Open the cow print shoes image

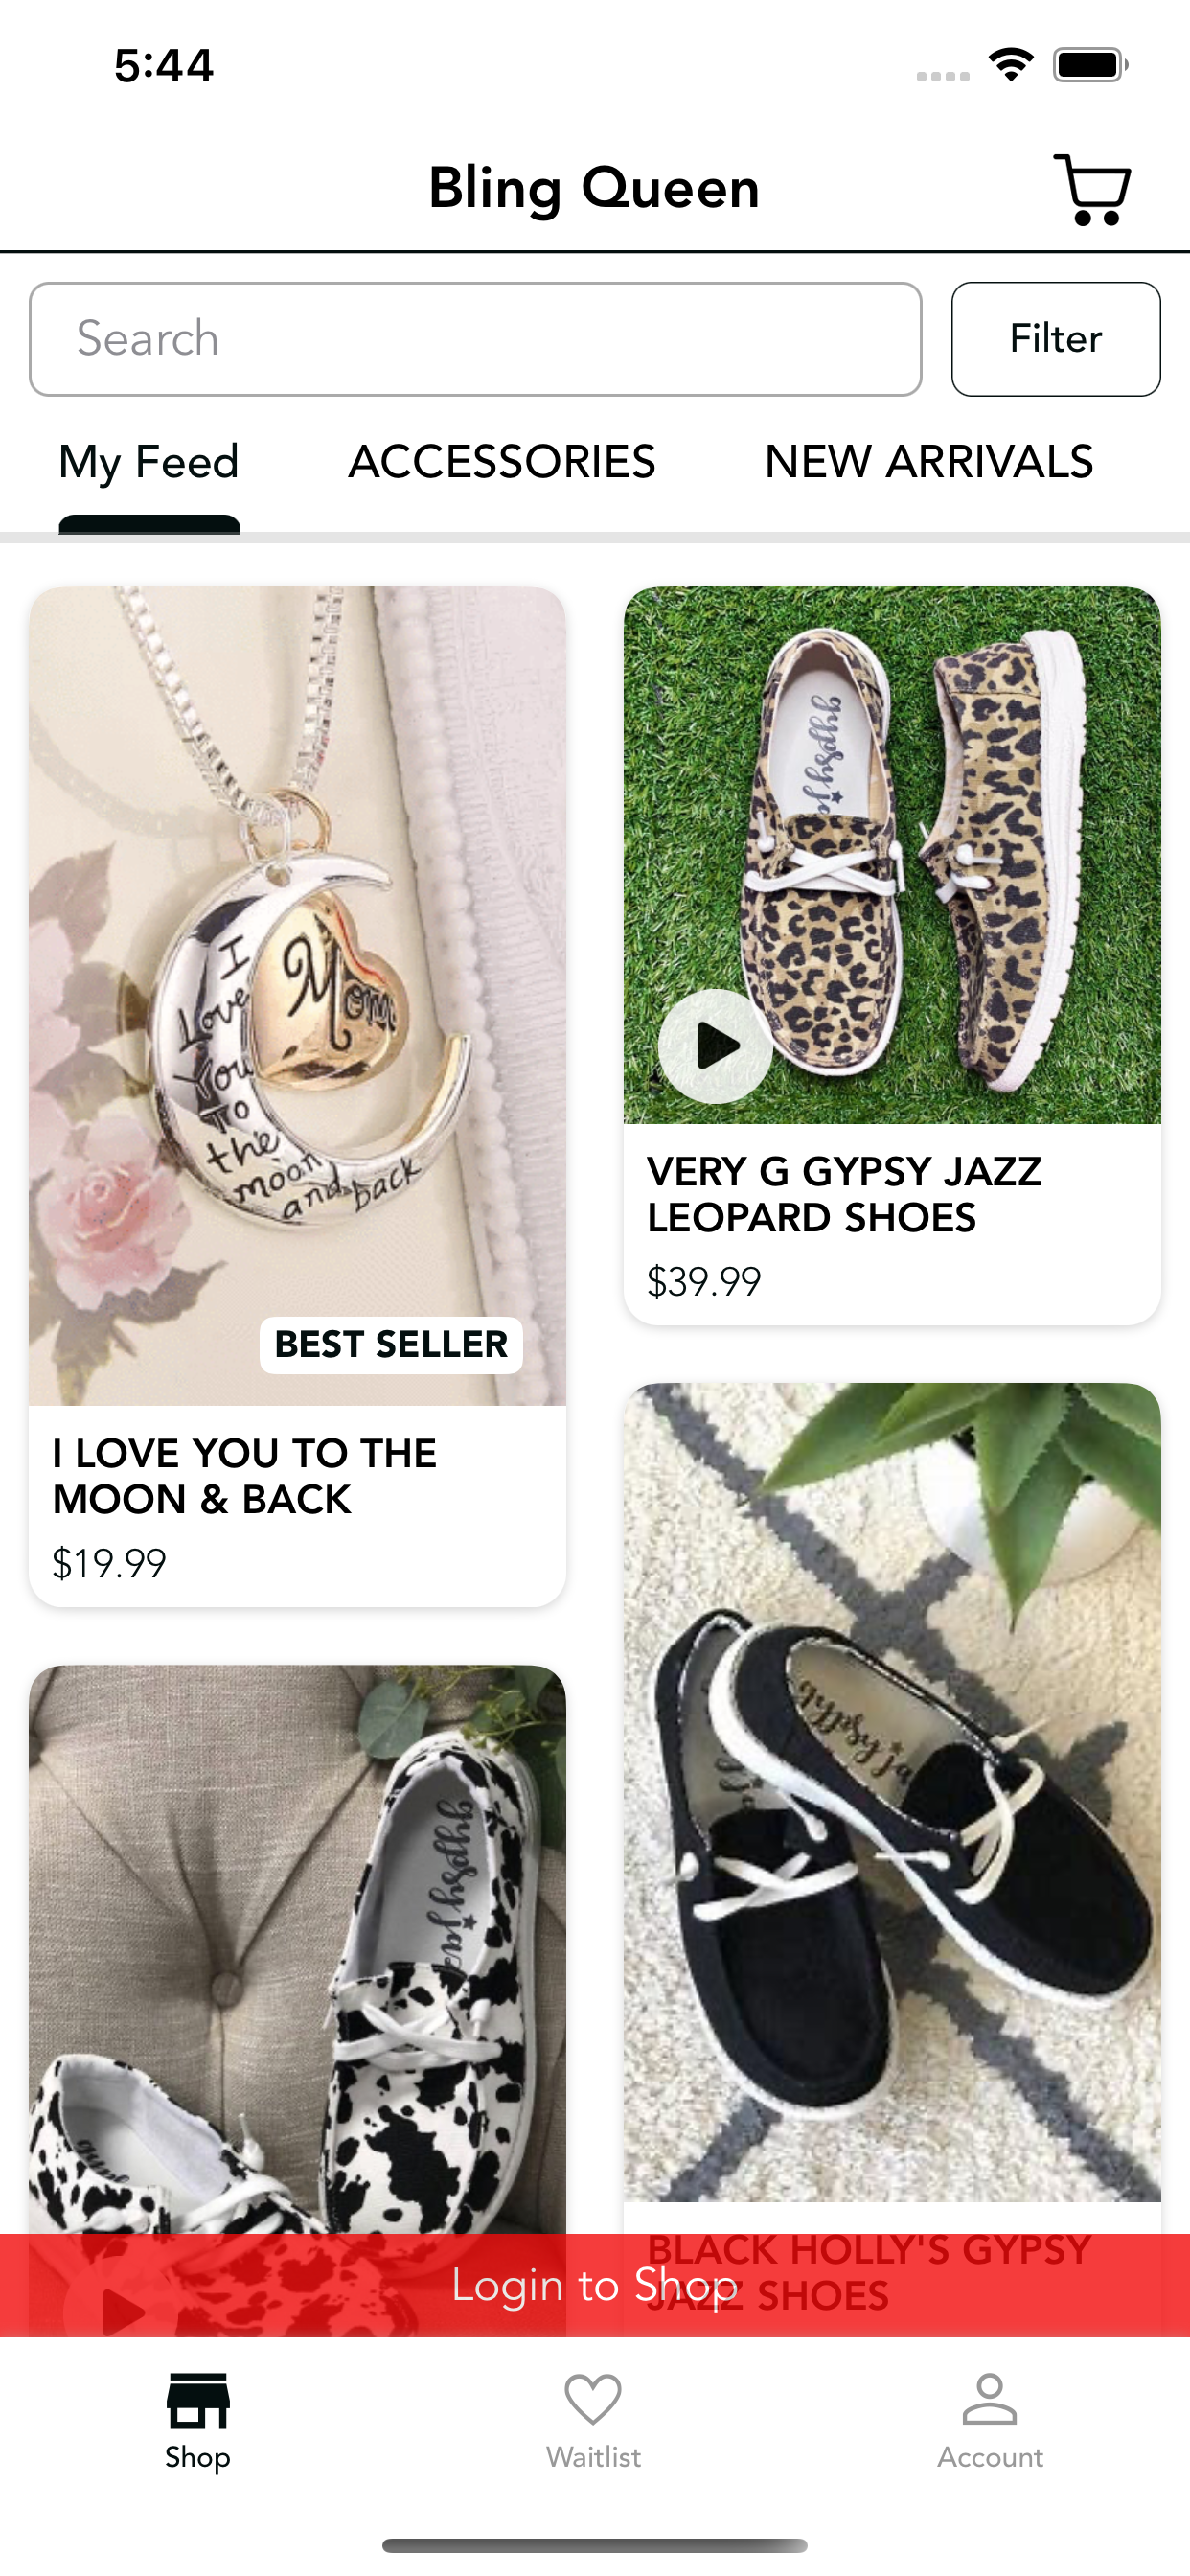[x=297, y=1950]
